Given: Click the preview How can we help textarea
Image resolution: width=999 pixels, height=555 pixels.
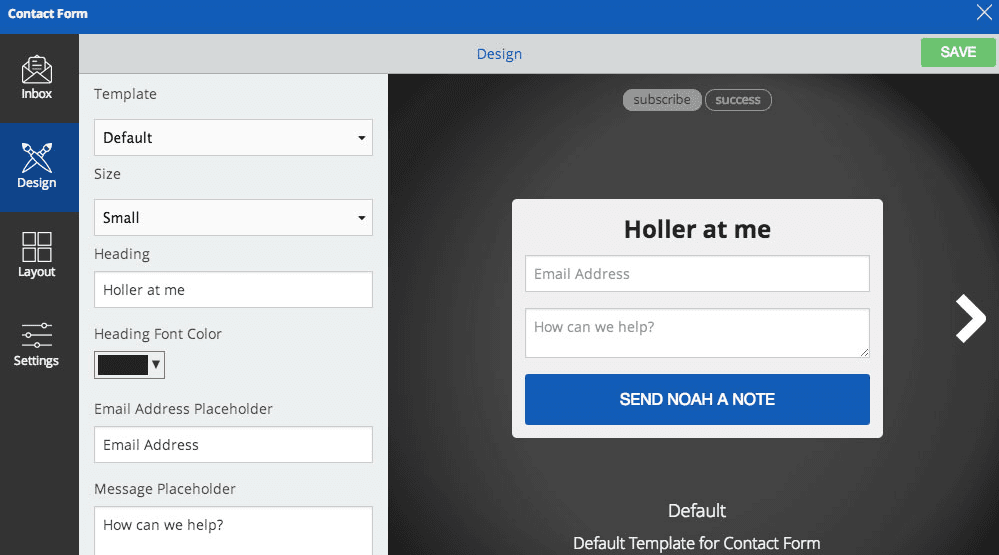Looking at the screenshot, I should pyautogui.click(x=697, y=333).
